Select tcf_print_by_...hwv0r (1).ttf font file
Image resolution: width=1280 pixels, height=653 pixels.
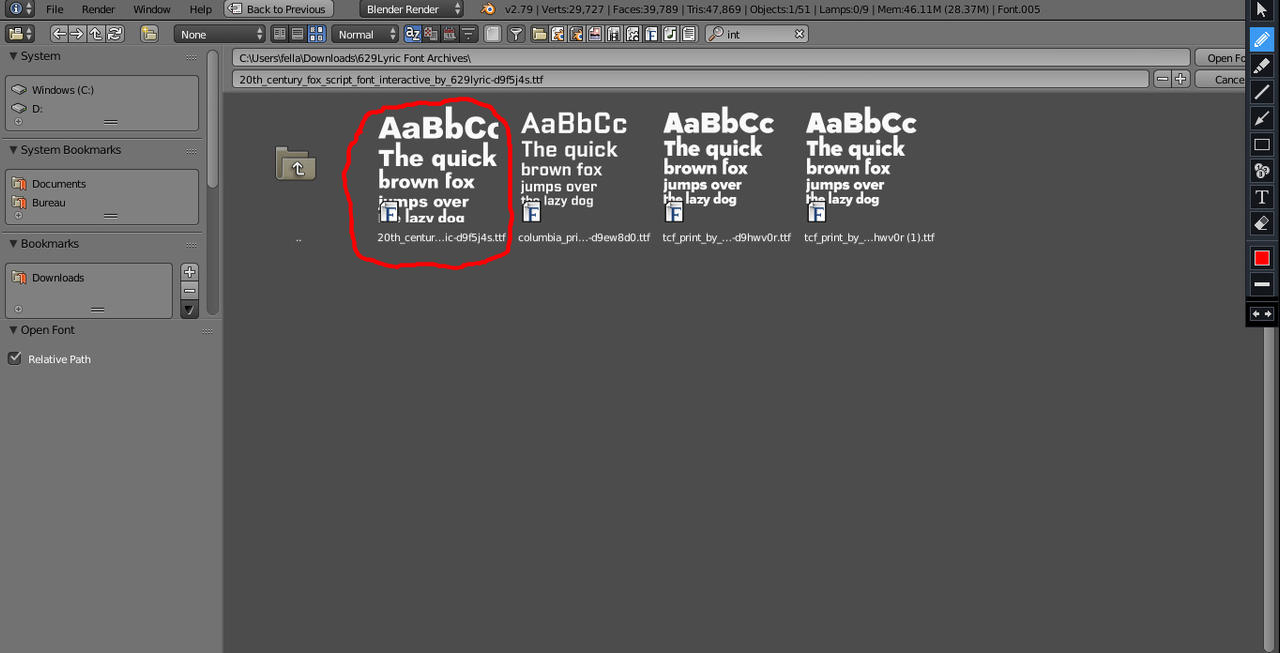(869, 175)
